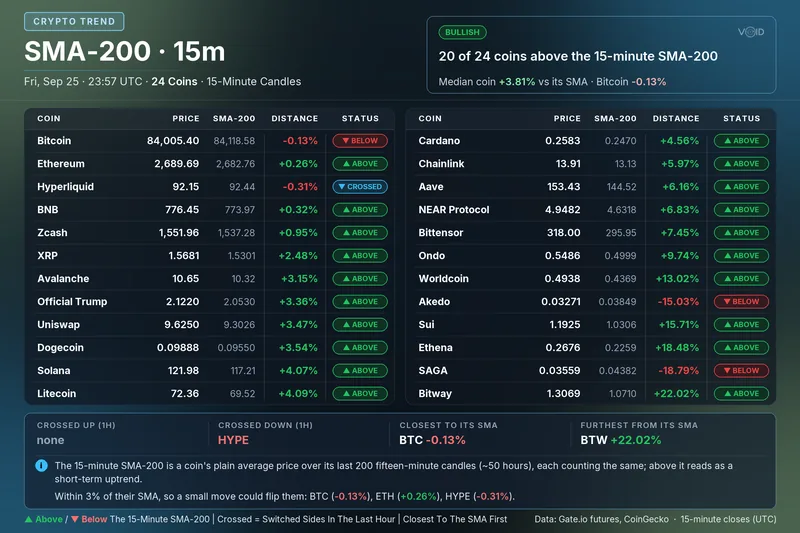Click the blue info icon
This screenshot has width=800, height=533.
pyautogui.click(x=41, y=466)
